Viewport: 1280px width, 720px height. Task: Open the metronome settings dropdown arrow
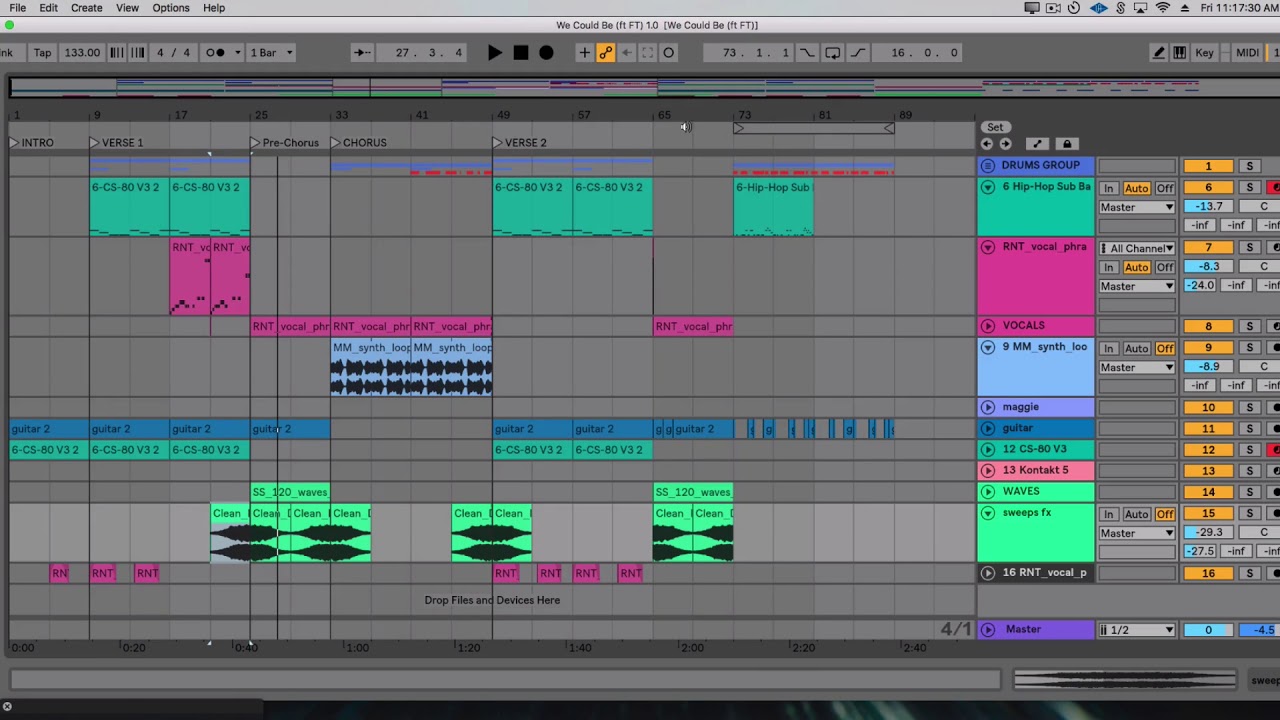pos(237,53)
